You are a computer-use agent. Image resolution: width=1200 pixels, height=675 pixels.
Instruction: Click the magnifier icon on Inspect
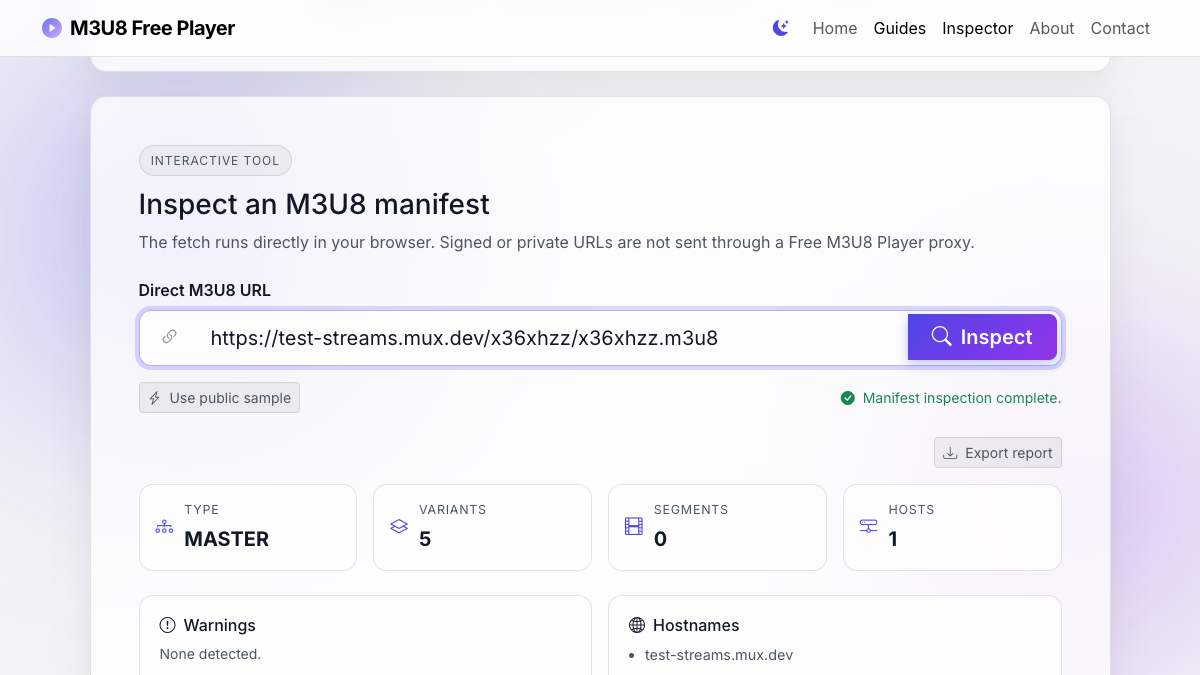[x=941, y=336]
